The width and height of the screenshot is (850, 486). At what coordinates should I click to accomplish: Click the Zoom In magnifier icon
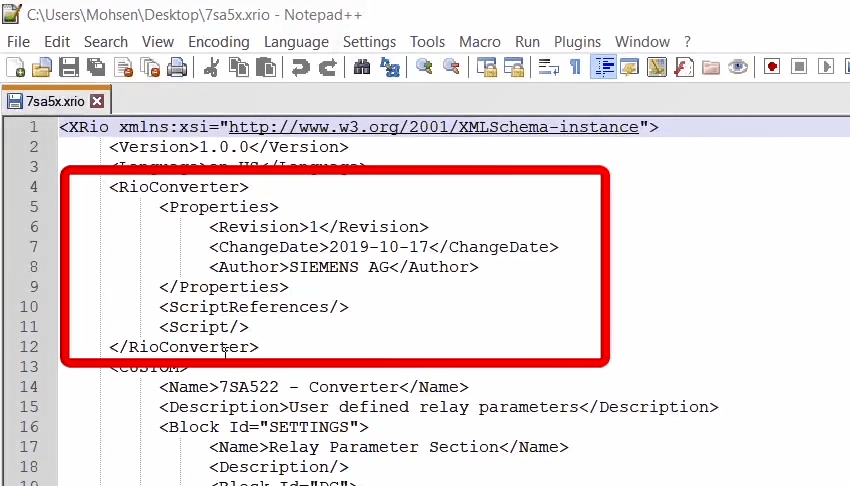point(425,67)
